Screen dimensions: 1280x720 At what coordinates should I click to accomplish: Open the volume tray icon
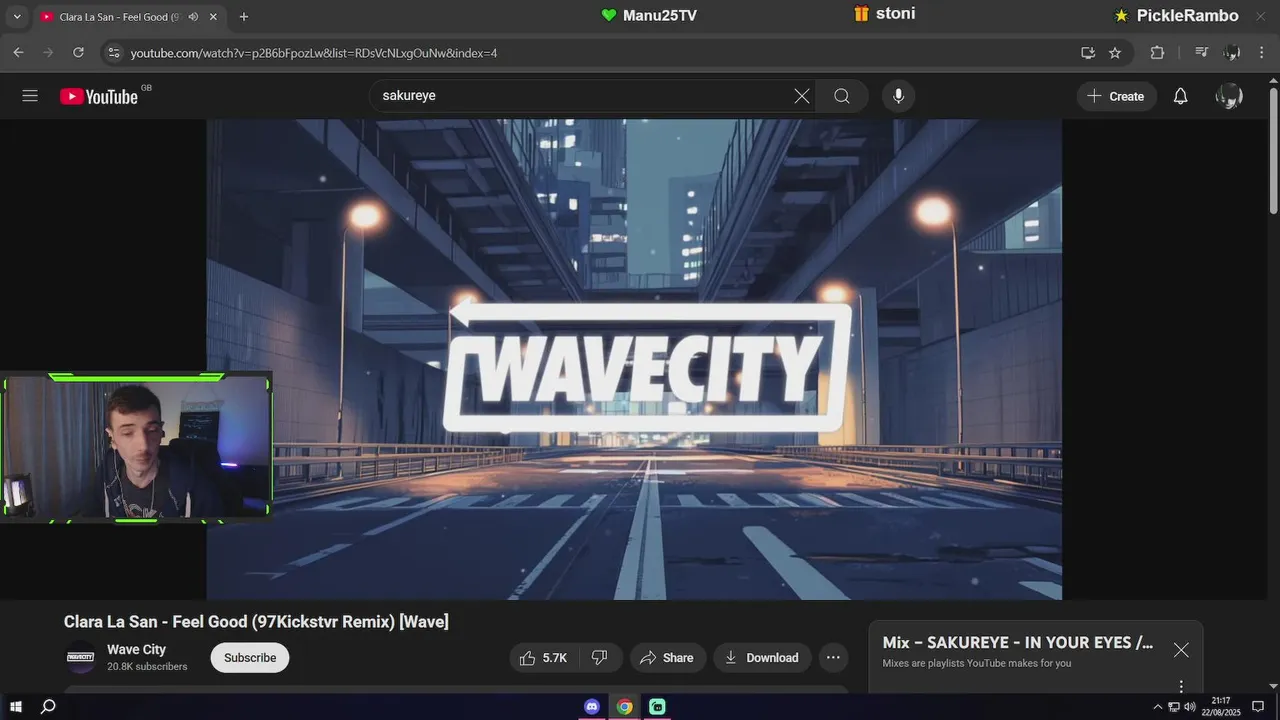(1189, 707)
